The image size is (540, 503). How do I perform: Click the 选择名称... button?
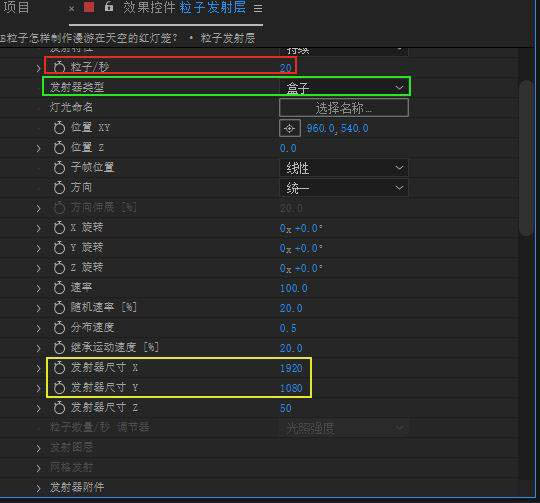[344, 108]
